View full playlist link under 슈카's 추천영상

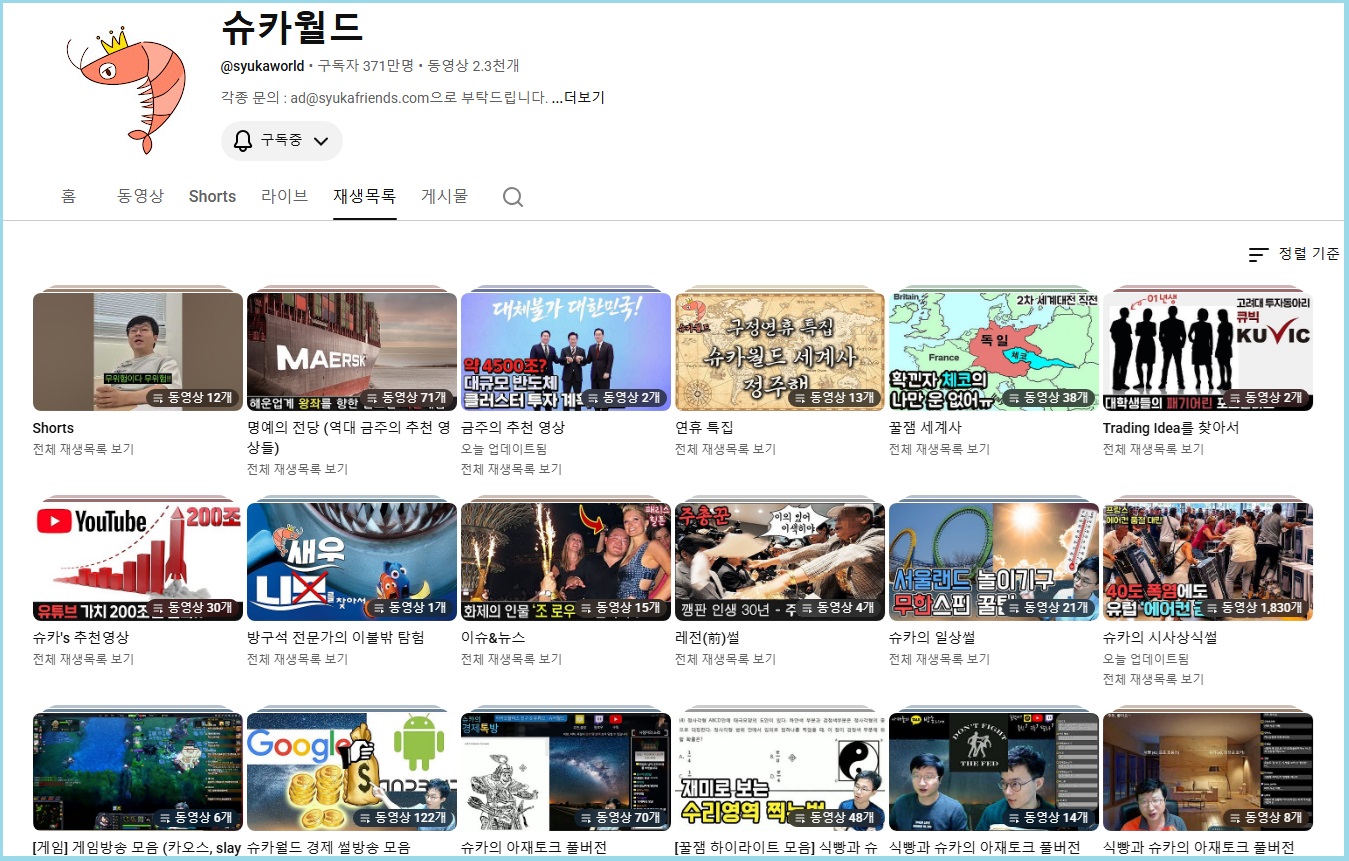pos(83,660)
